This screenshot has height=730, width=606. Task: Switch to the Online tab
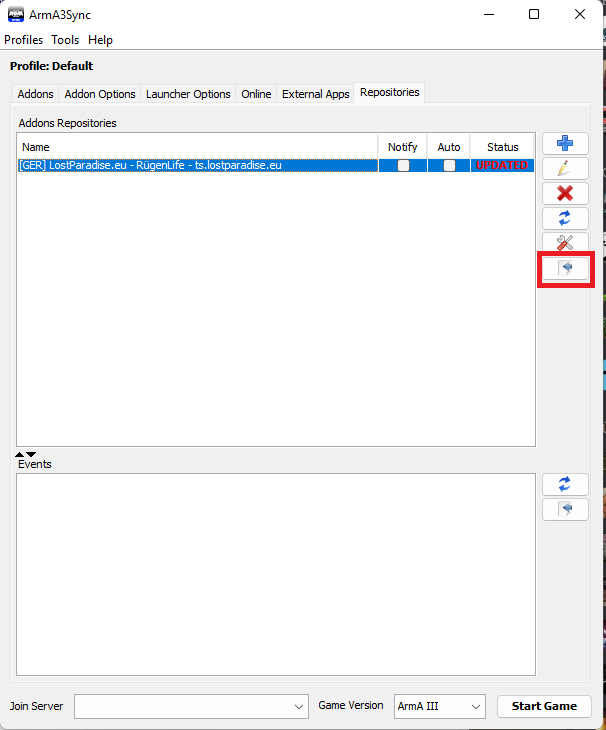tap(256, 94)
